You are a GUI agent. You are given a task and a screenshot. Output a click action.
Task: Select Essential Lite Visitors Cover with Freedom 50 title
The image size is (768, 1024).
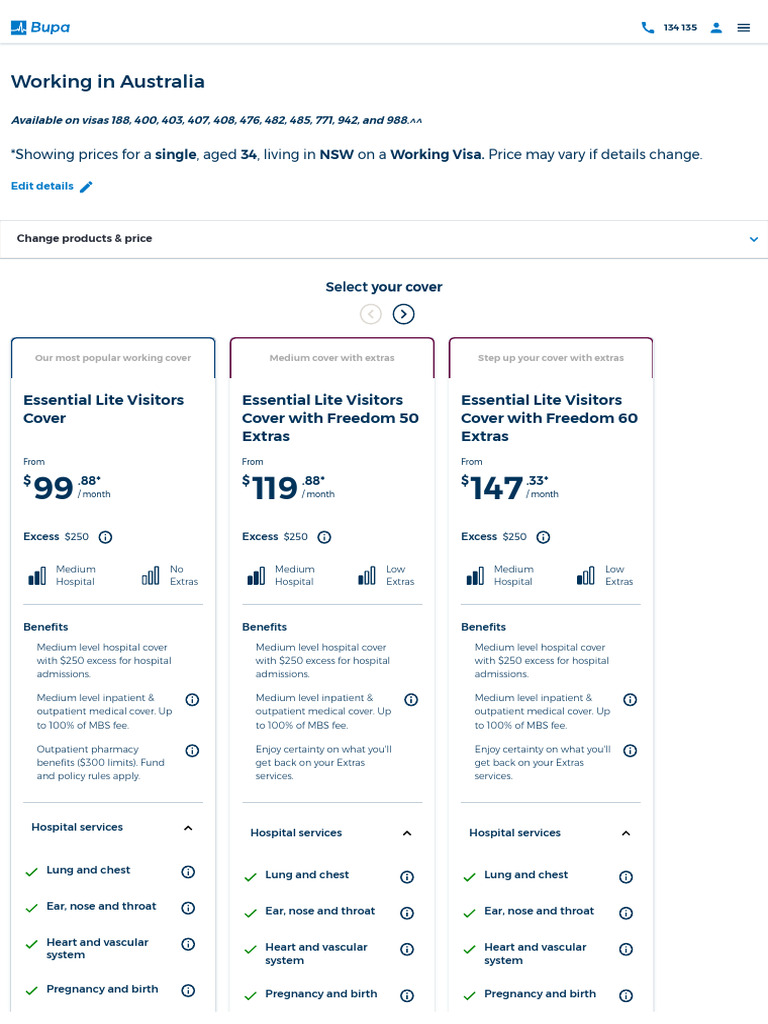pos(330,418)
